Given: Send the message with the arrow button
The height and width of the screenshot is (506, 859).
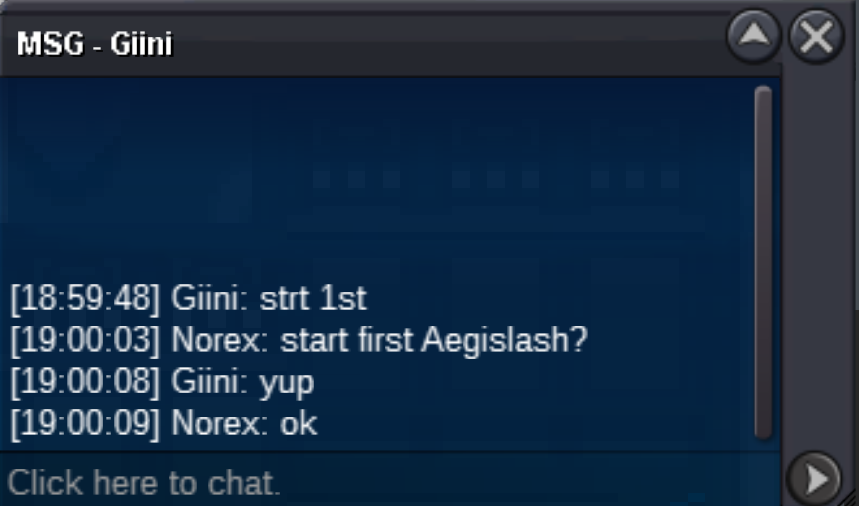Looking at the screenshot, I should (815, 479).
